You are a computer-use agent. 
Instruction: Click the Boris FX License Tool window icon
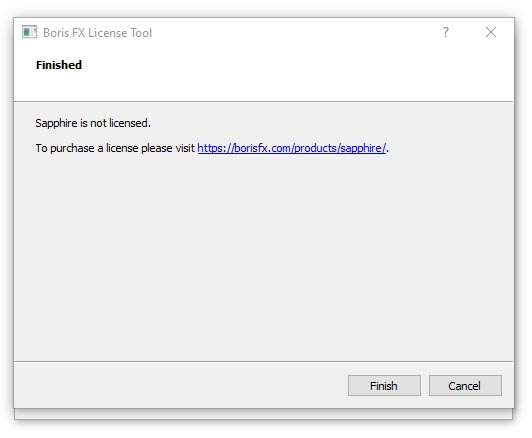(x=30, y=33)
